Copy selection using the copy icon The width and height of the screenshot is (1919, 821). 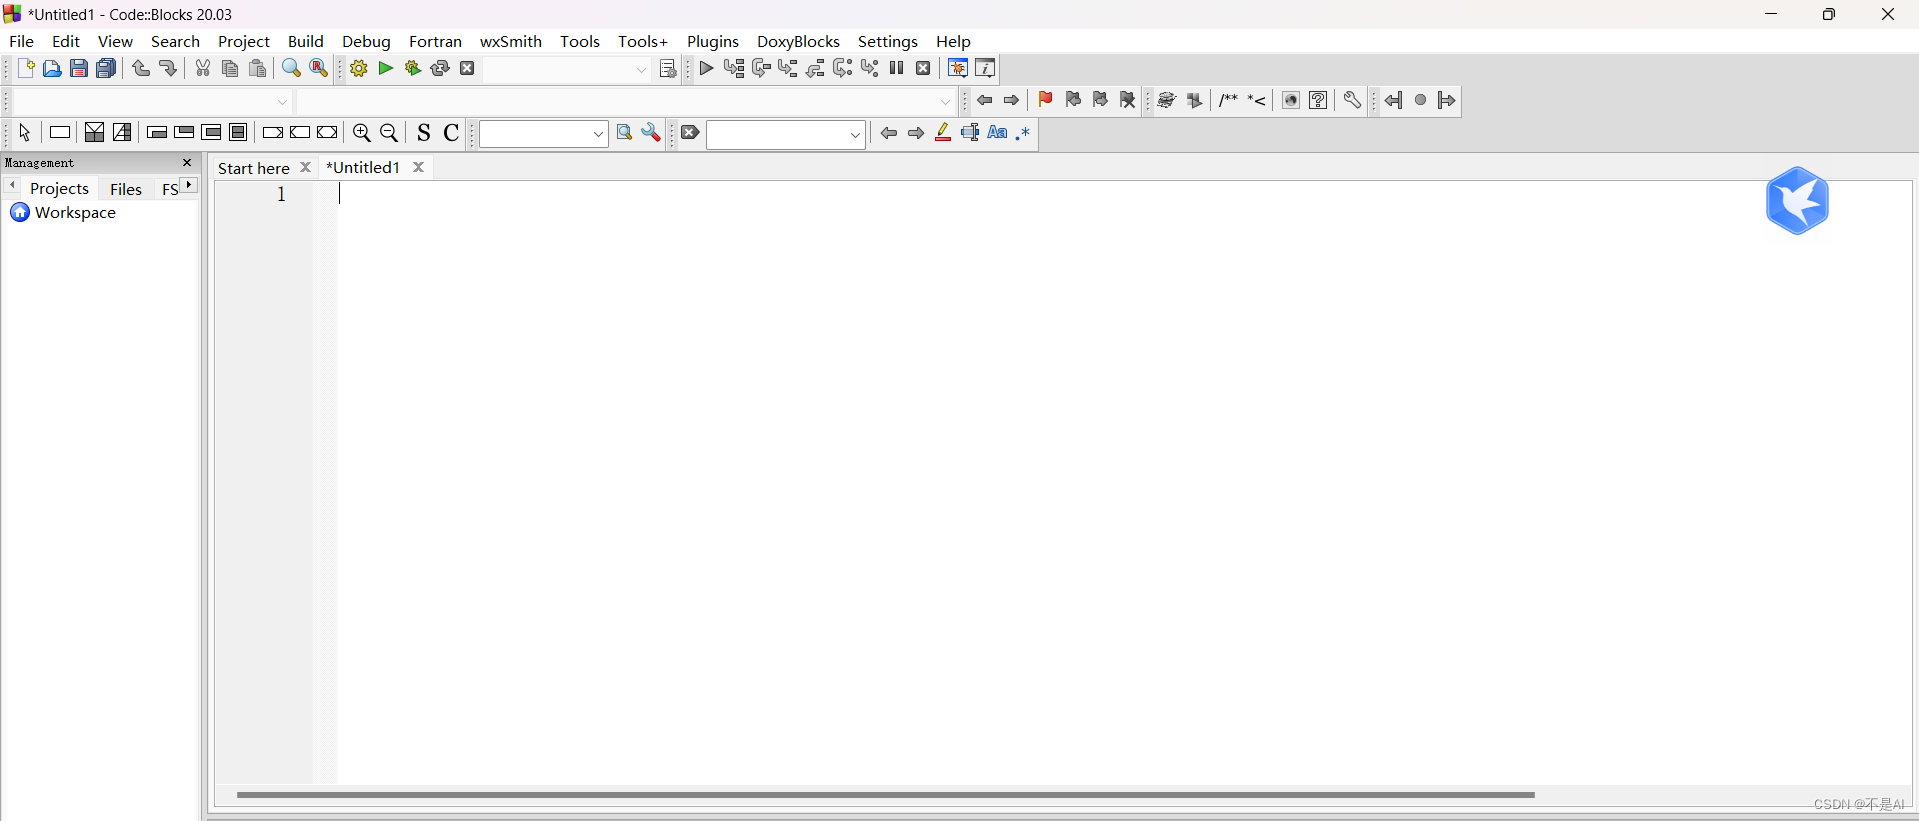click(x=230, y=69)
